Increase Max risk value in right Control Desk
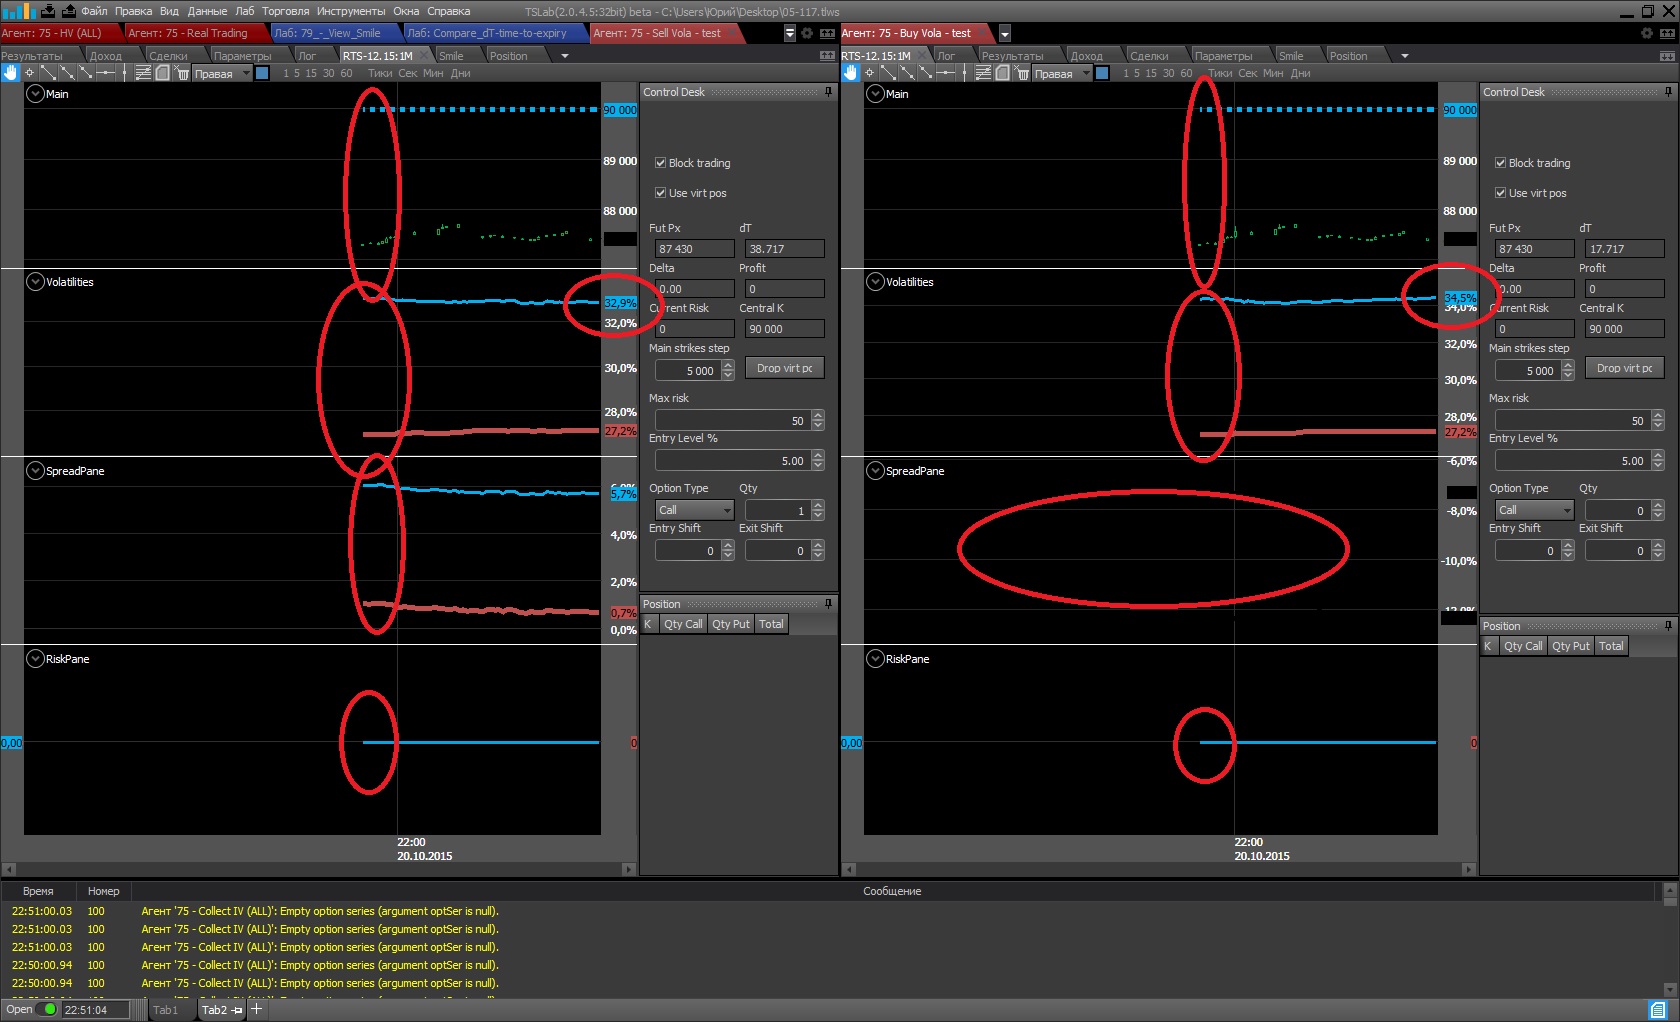This screenshot has width=1680, height=1022. tap(1658, 416)
